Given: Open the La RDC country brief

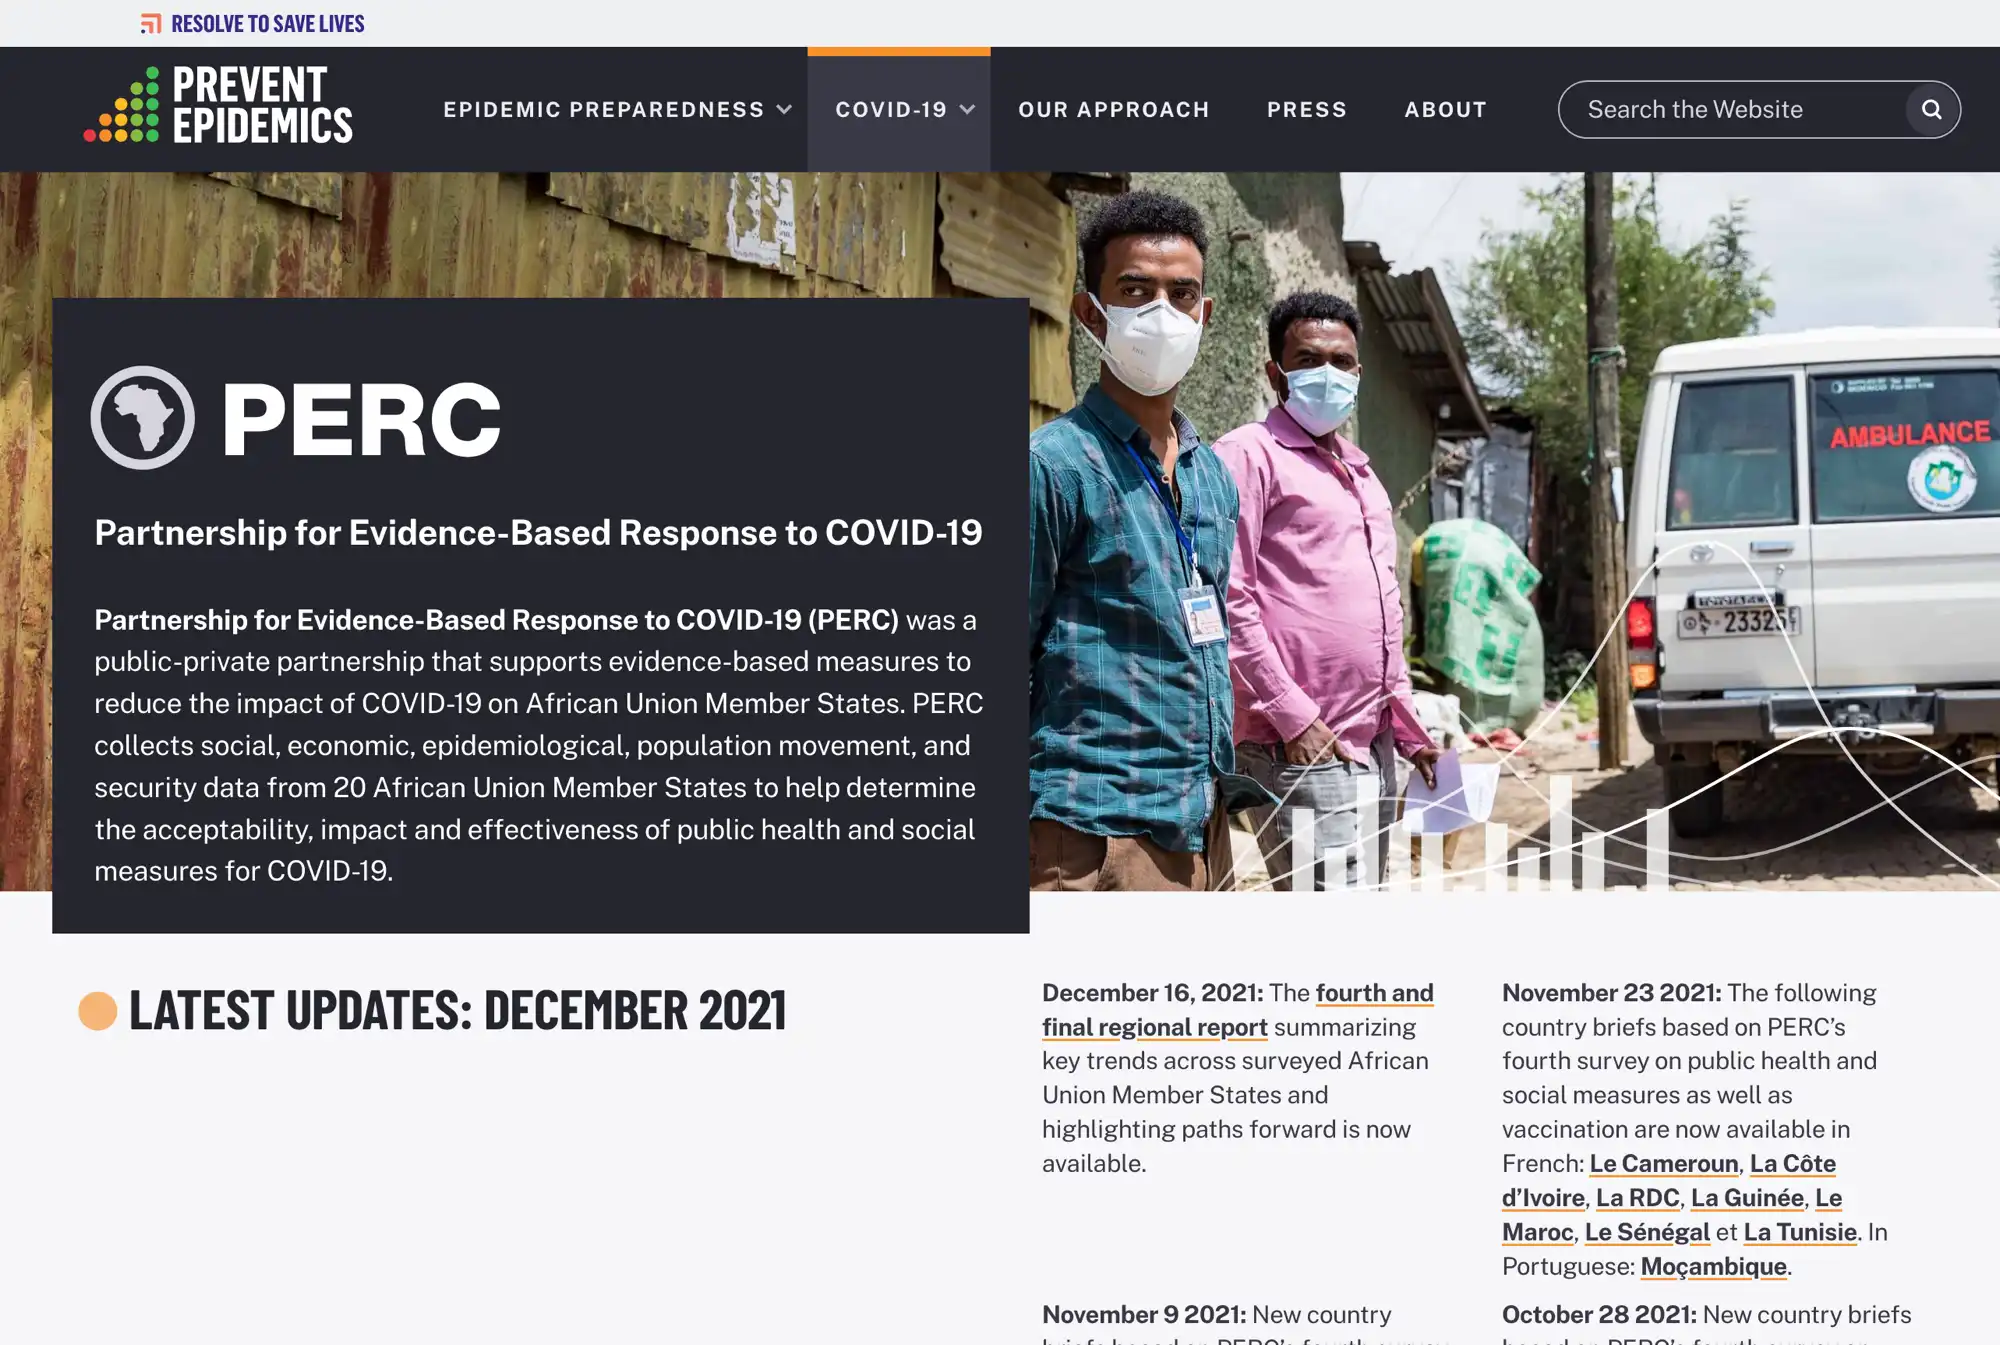Looking at the screenshot, I should click(1638, 1198).
